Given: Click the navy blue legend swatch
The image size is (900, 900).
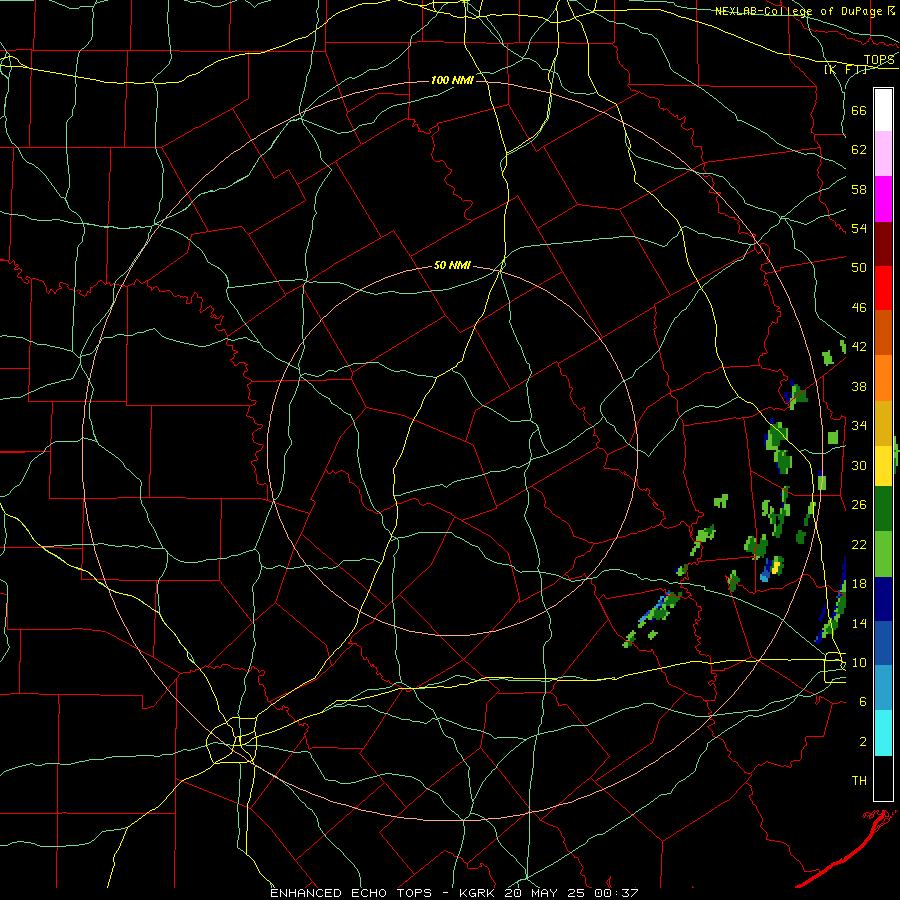Looking at the screenshot, I should pos(883,599).
